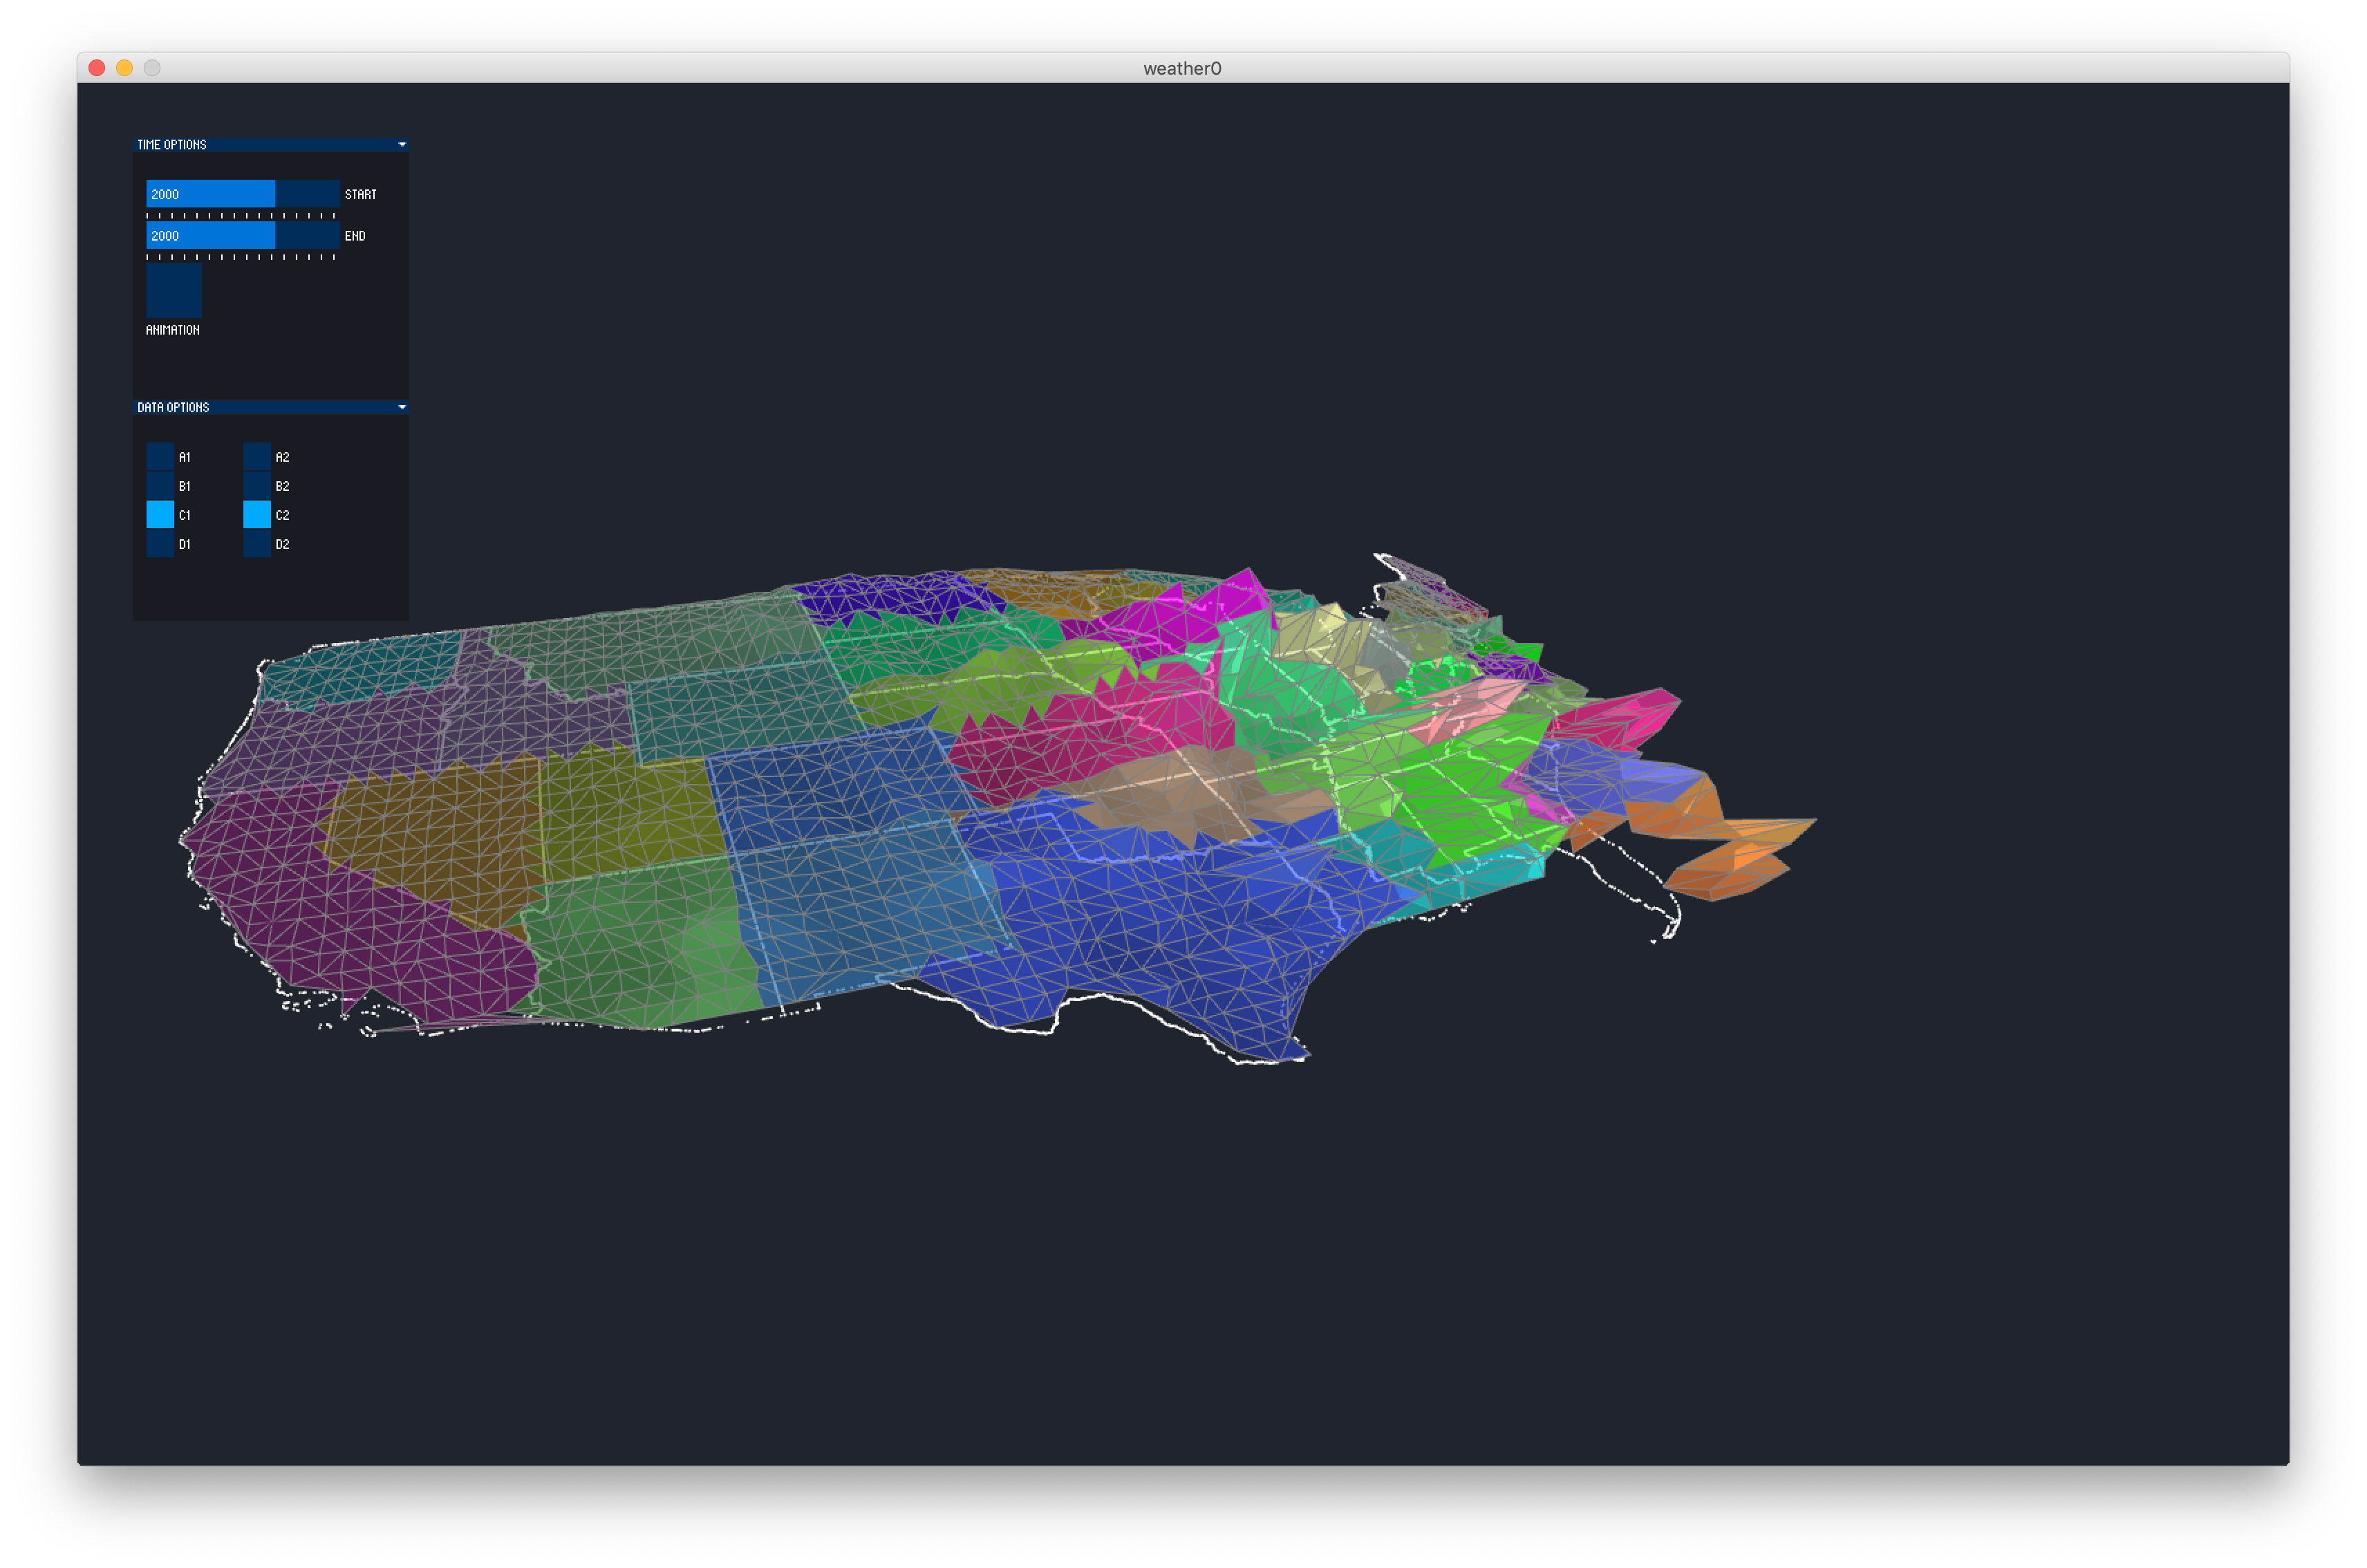Enable the A2 data checkbox
The width and height of the screenshot is (2367, 1568).
click(x=257, y=457)
